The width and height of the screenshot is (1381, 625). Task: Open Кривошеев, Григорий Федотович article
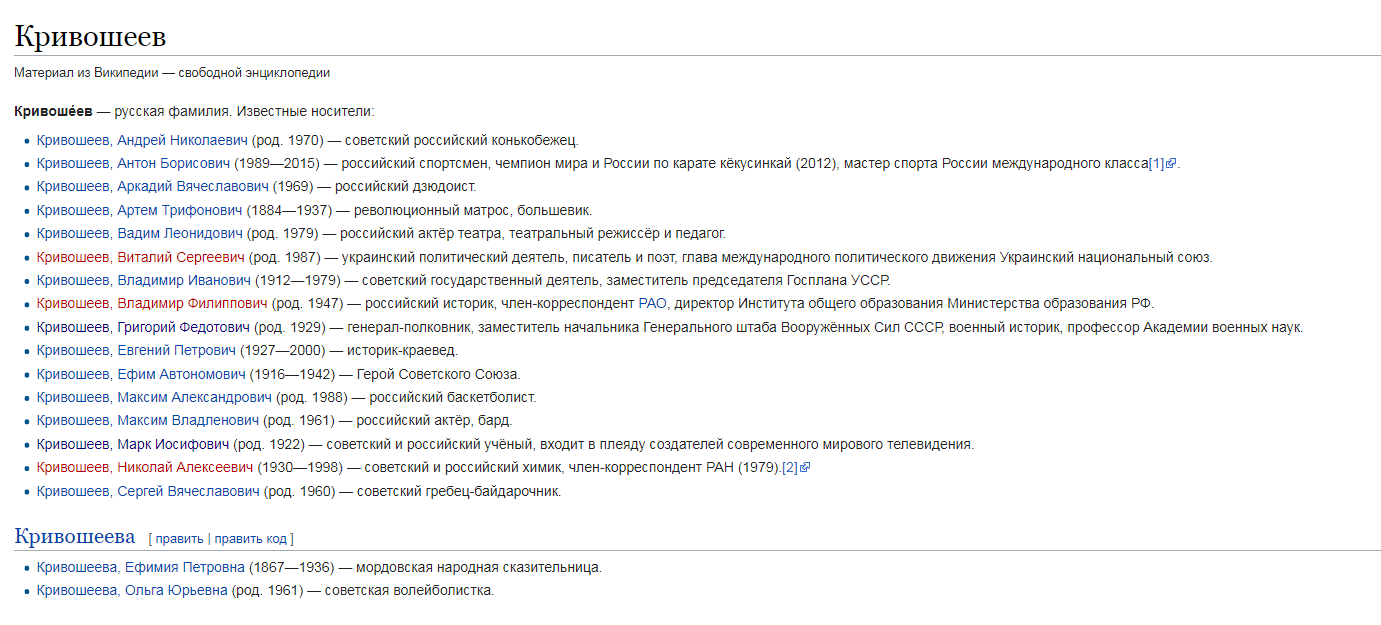[143, 327]
